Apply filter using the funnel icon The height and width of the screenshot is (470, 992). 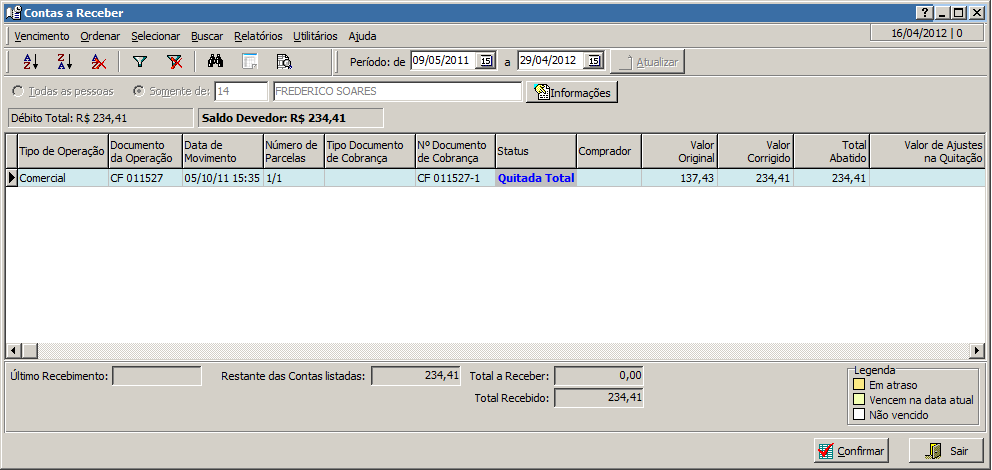[140, 62]
